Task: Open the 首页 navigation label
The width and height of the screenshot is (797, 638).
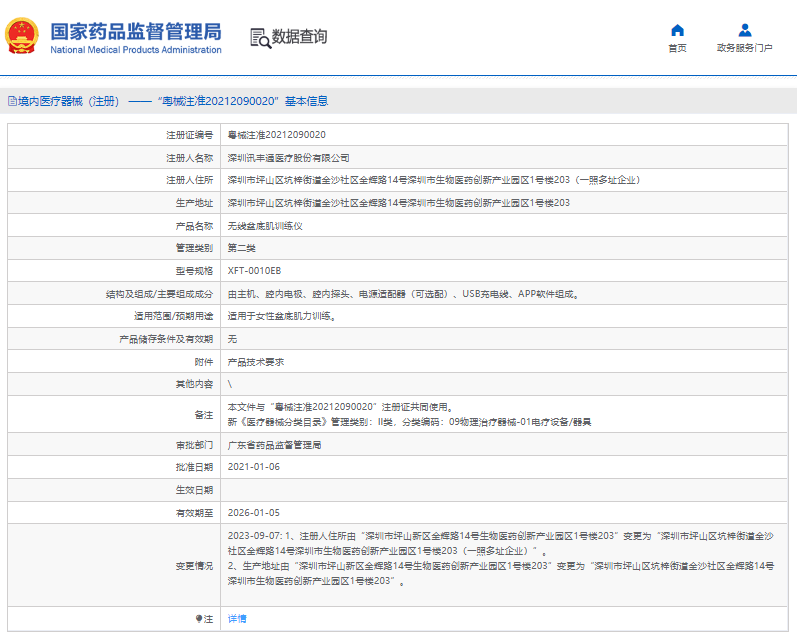Action: tap(677, 48)
